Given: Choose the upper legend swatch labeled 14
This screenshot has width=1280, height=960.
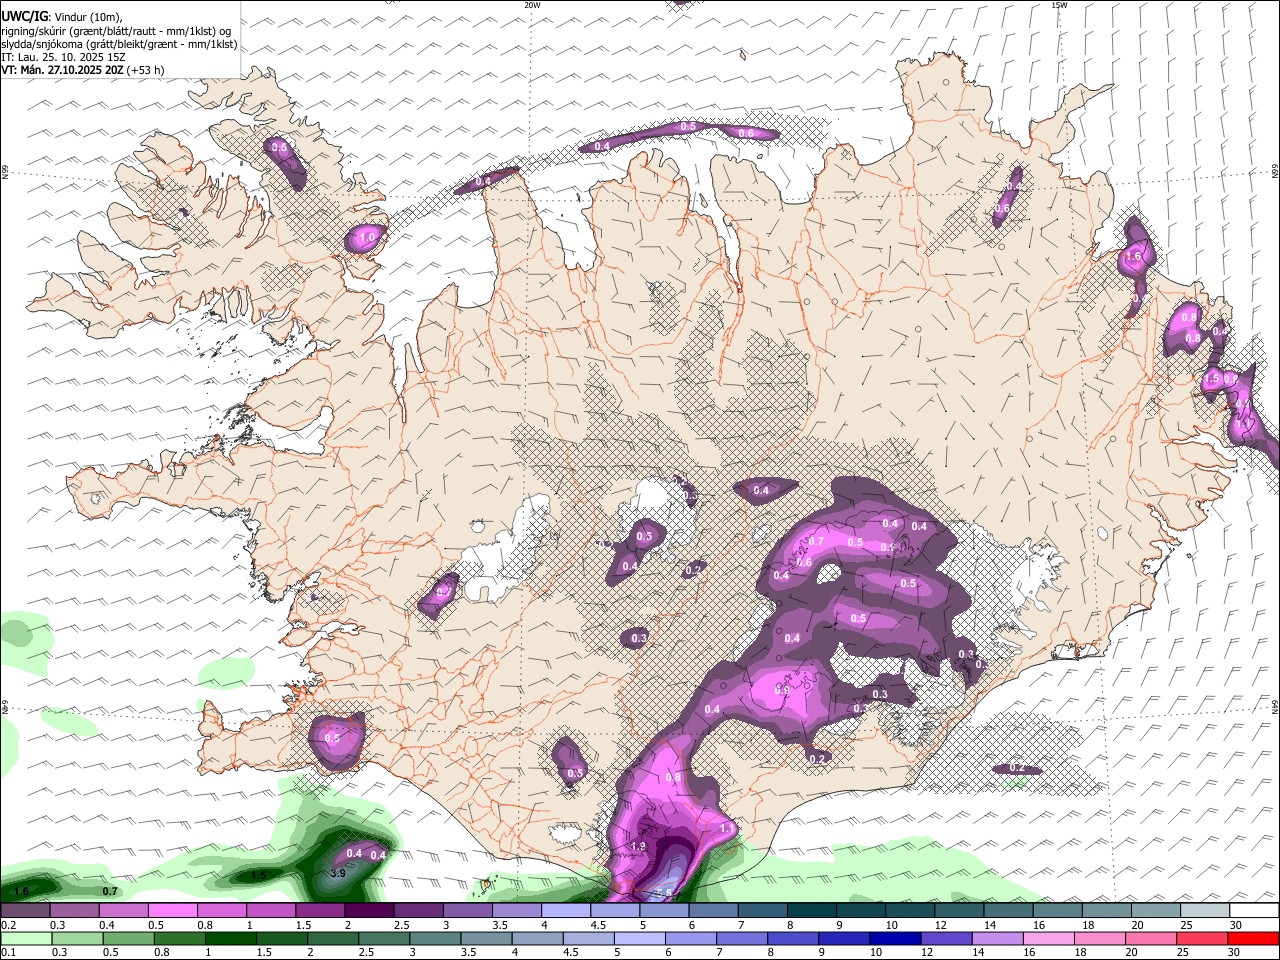Looking at the screenshot, I should [x=1008, y=910].
